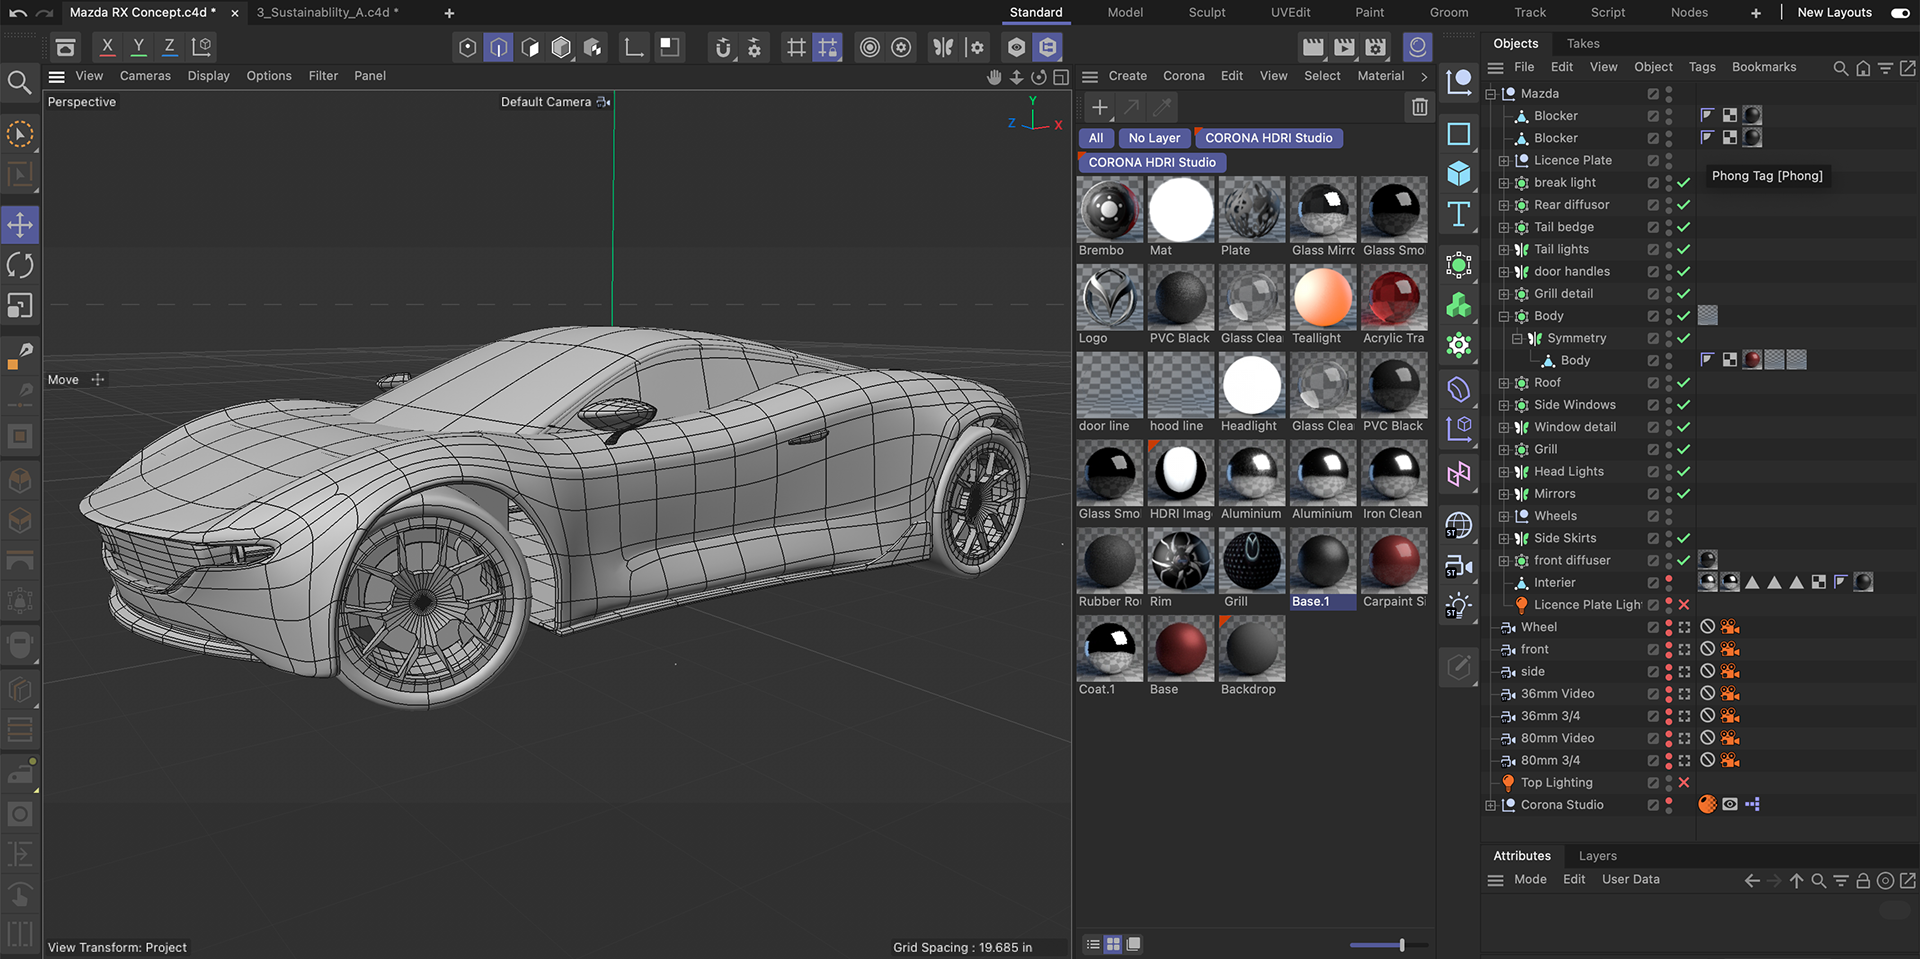Collapse the Body object hierarchy
1920x959 pixels.
pyautogui.click(x=1503, y=317)
